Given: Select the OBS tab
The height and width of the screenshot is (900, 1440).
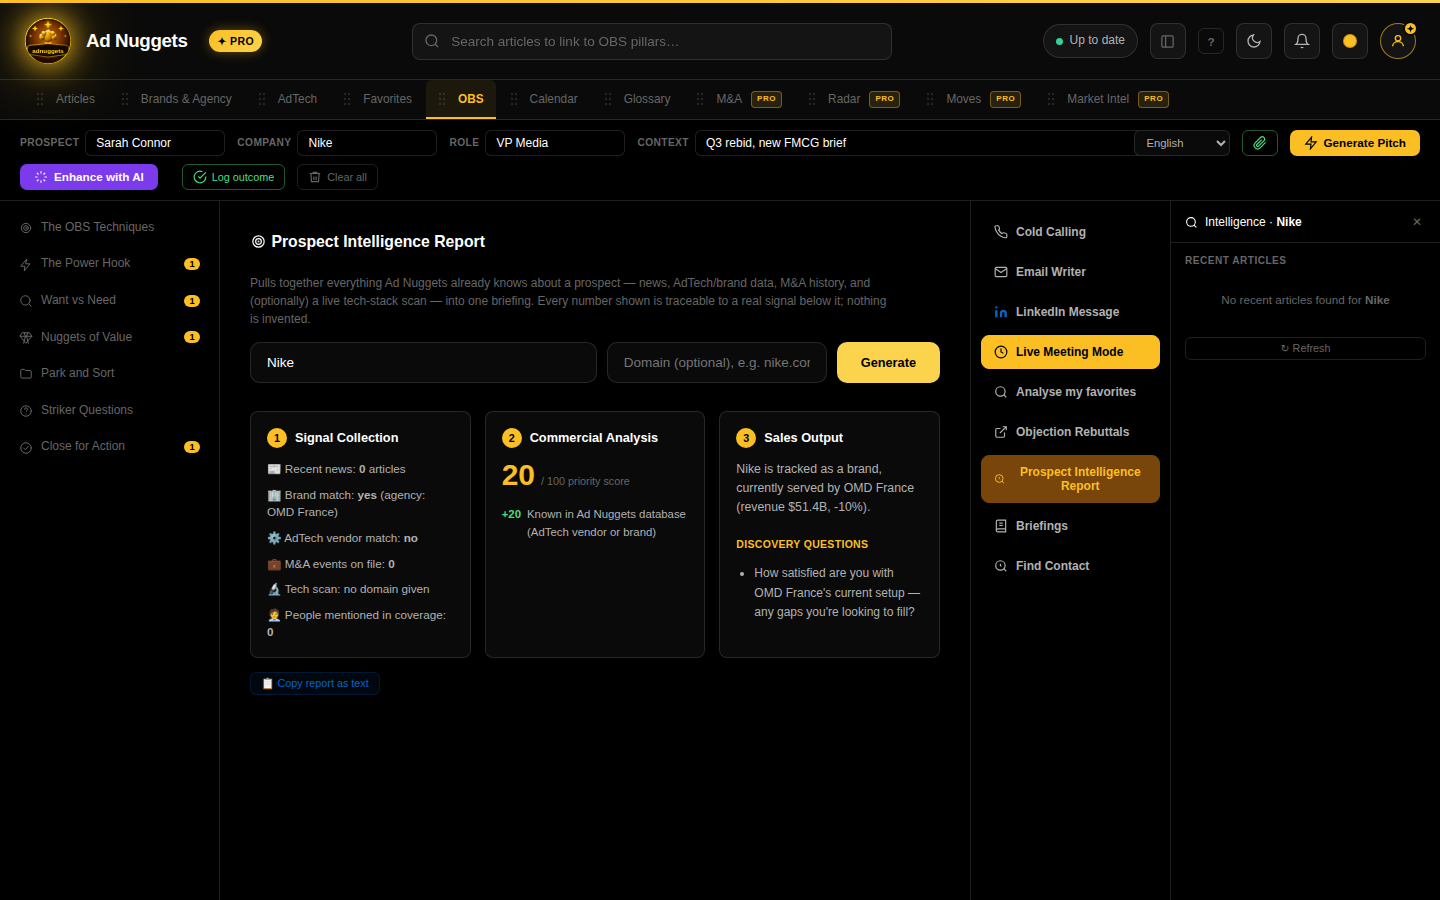Looking at the screenshot, I should (x=461, y=99).
